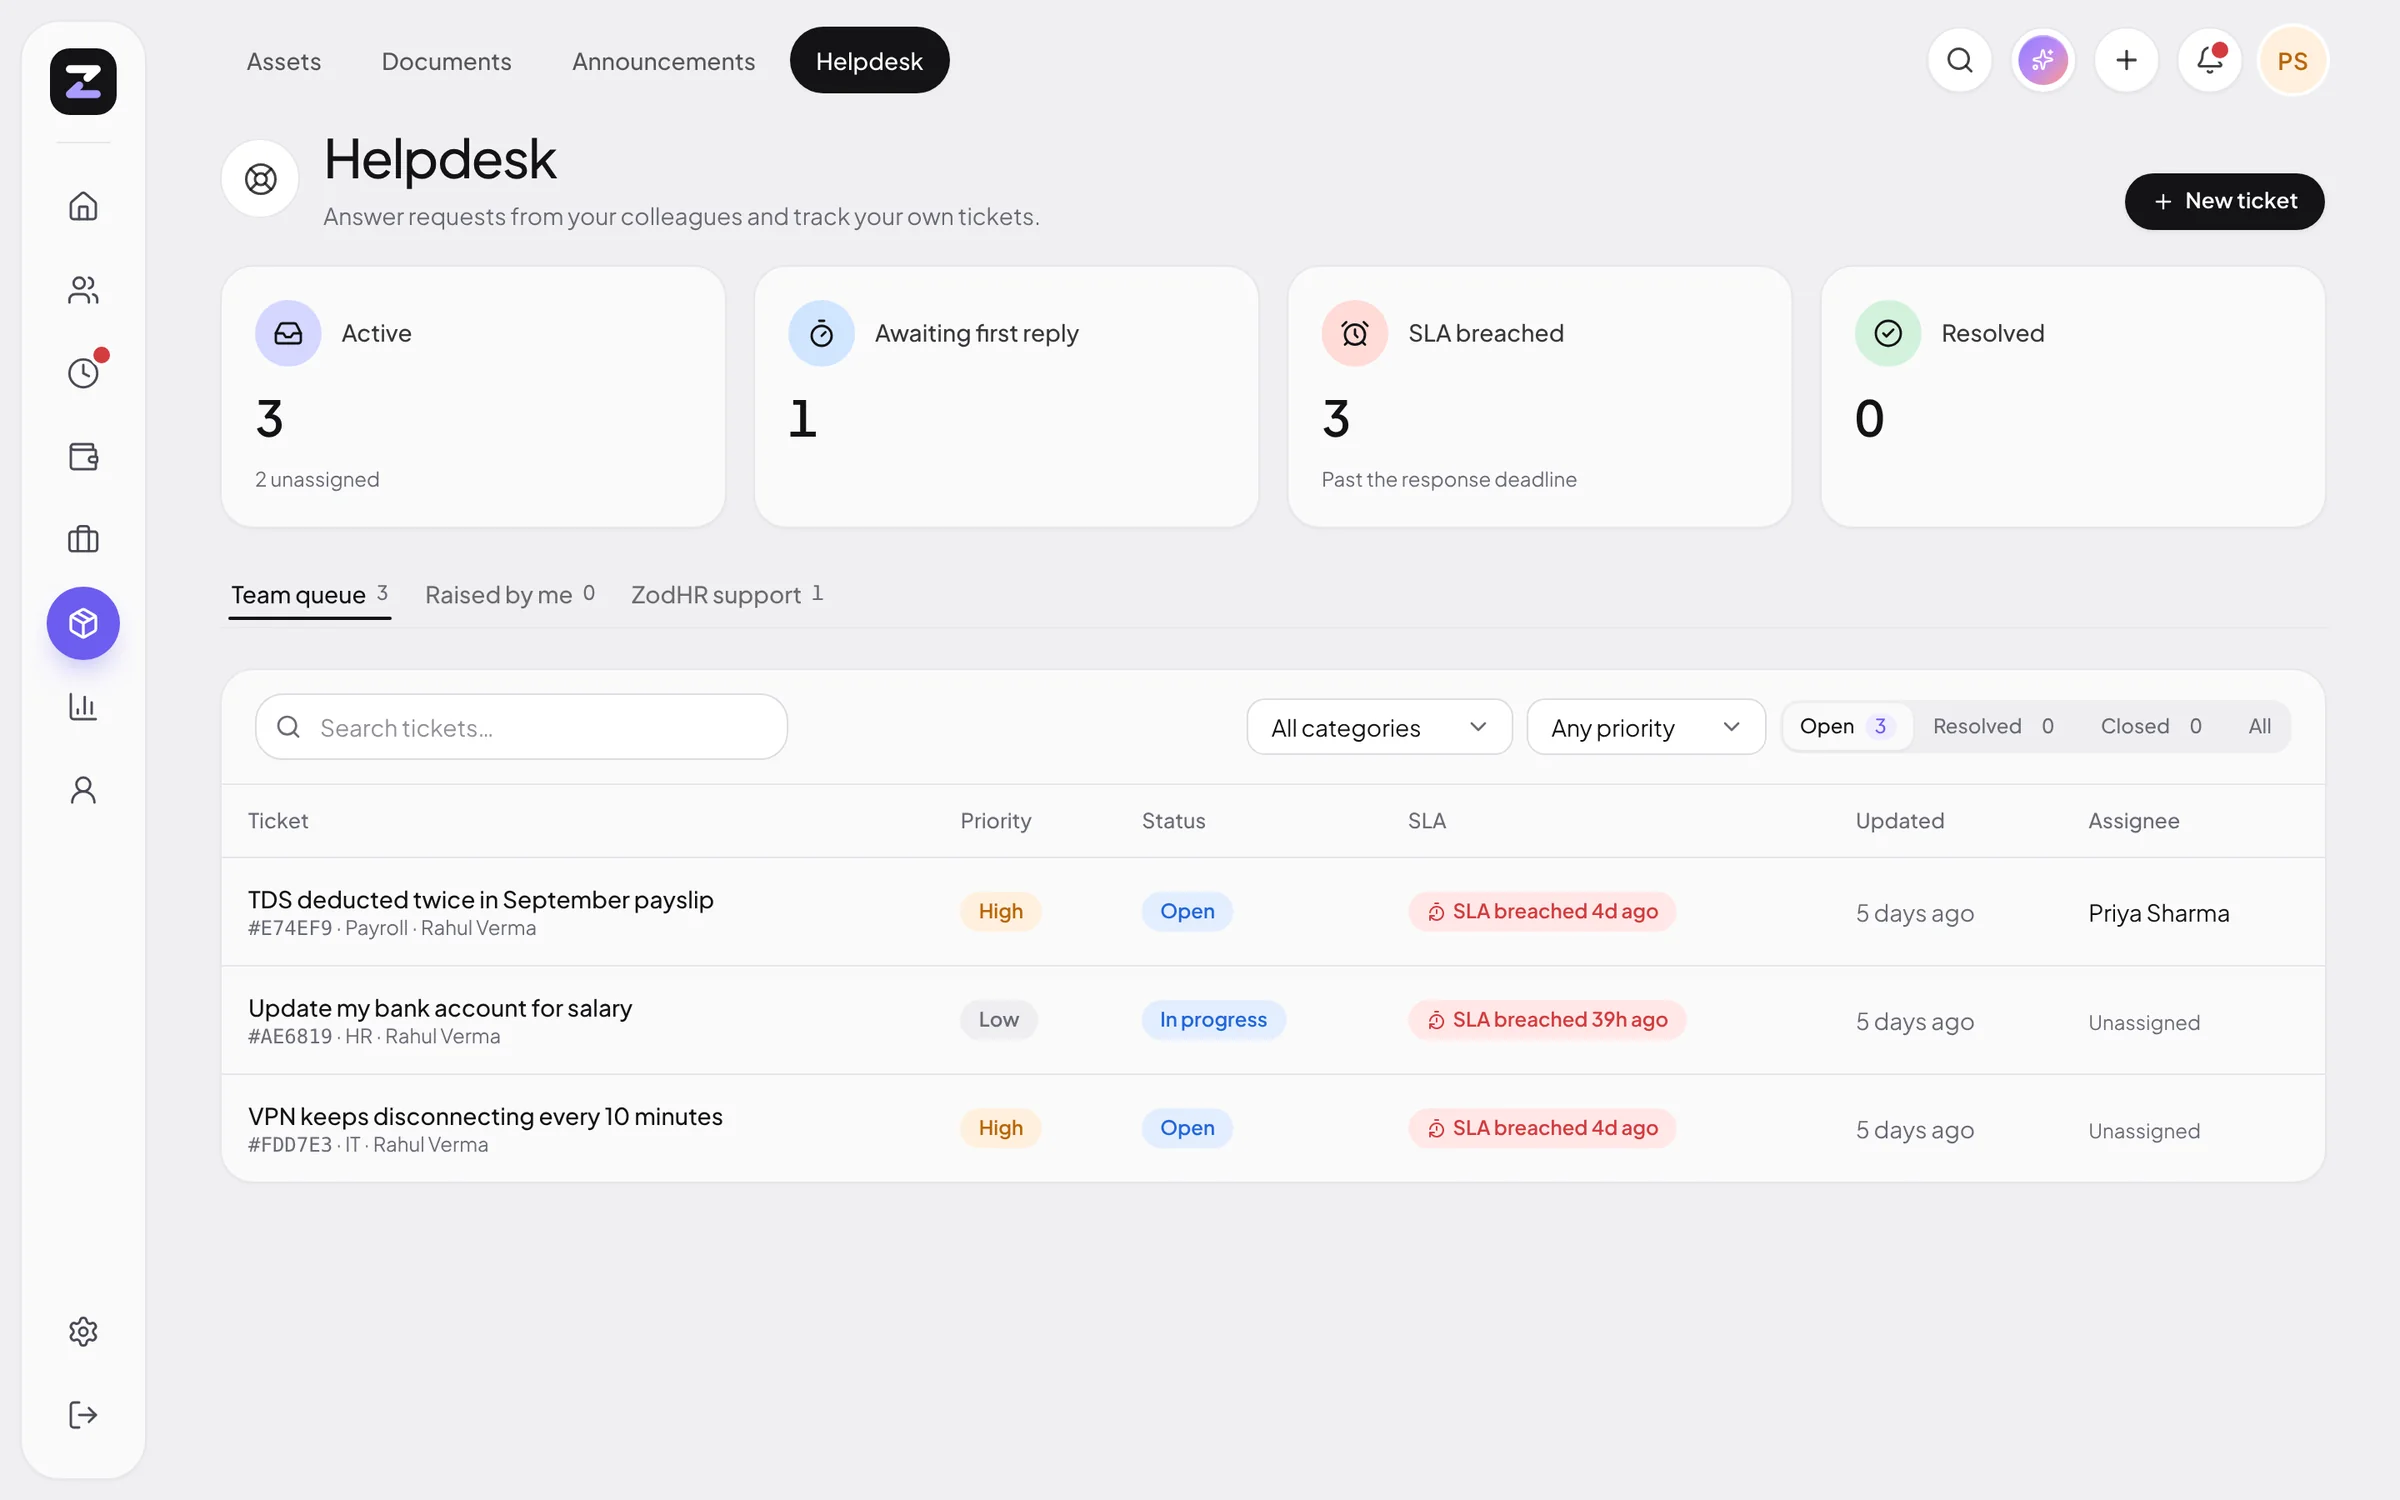Open the People icon in sidebar
2400x1500 pixels.
click(x=83, y=290)
